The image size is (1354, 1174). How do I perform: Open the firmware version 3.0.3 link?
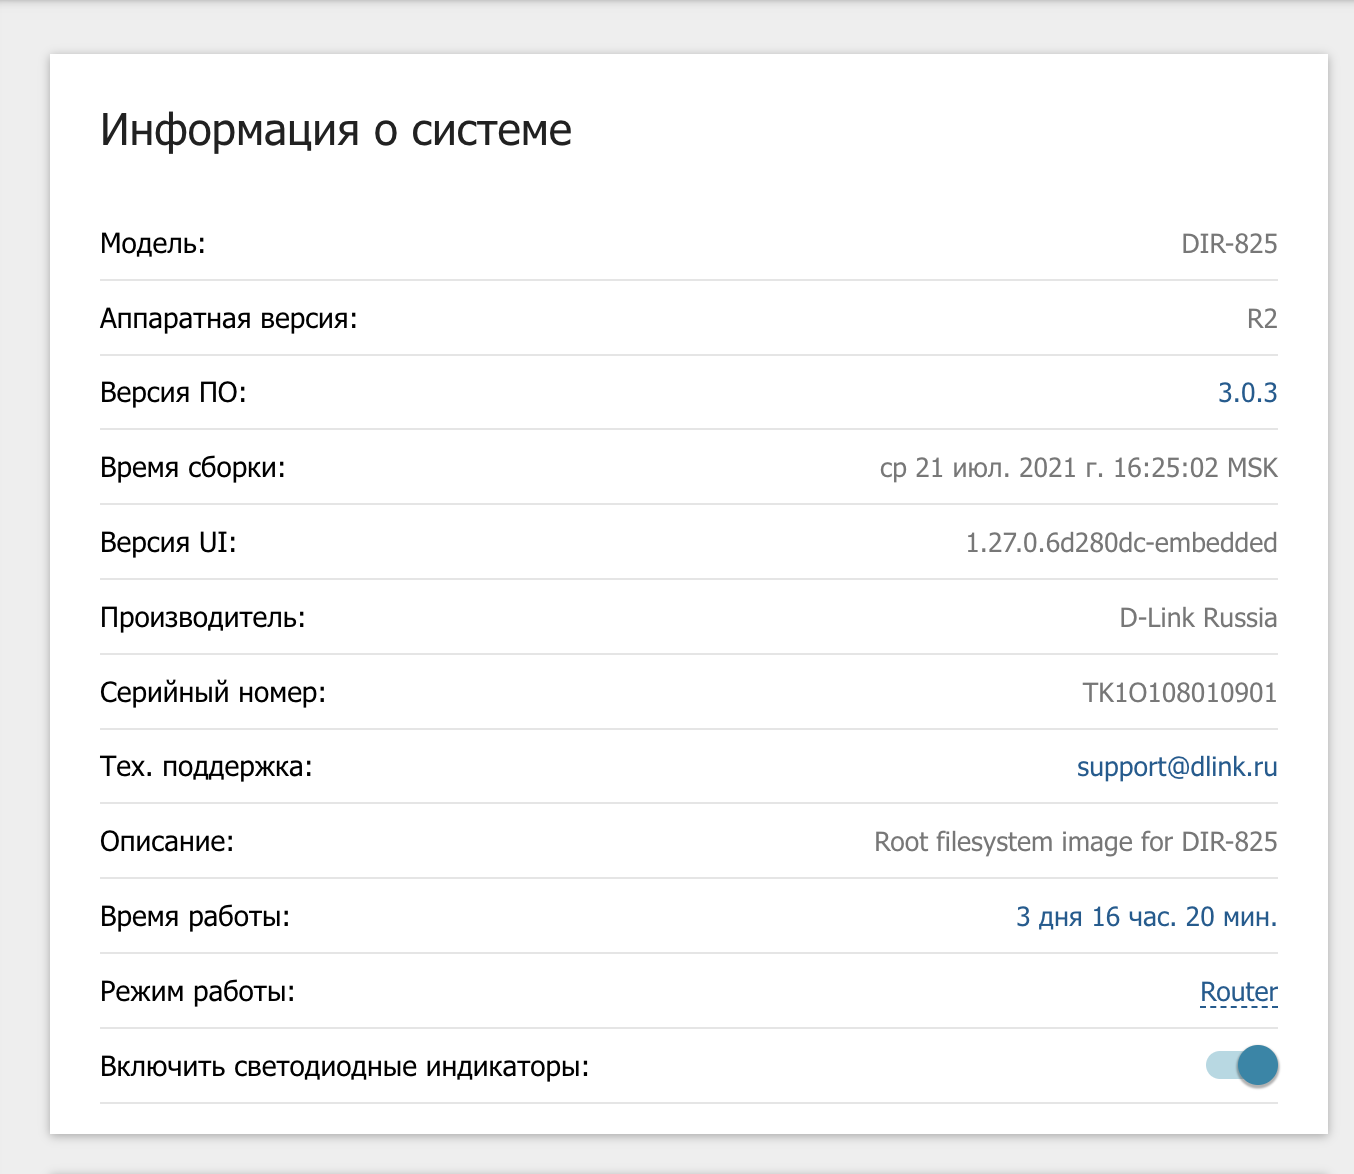(x=1247, y=393)
